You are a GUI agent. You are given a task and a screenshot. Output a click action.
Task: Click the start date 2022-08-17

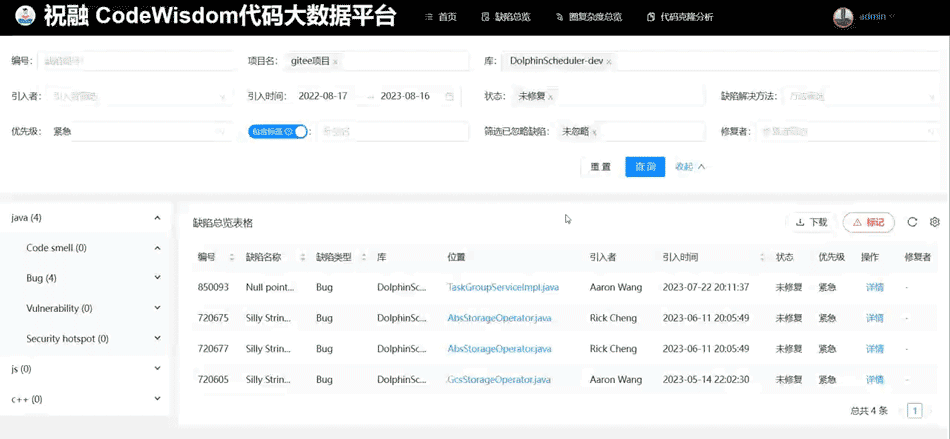[323, 96]
